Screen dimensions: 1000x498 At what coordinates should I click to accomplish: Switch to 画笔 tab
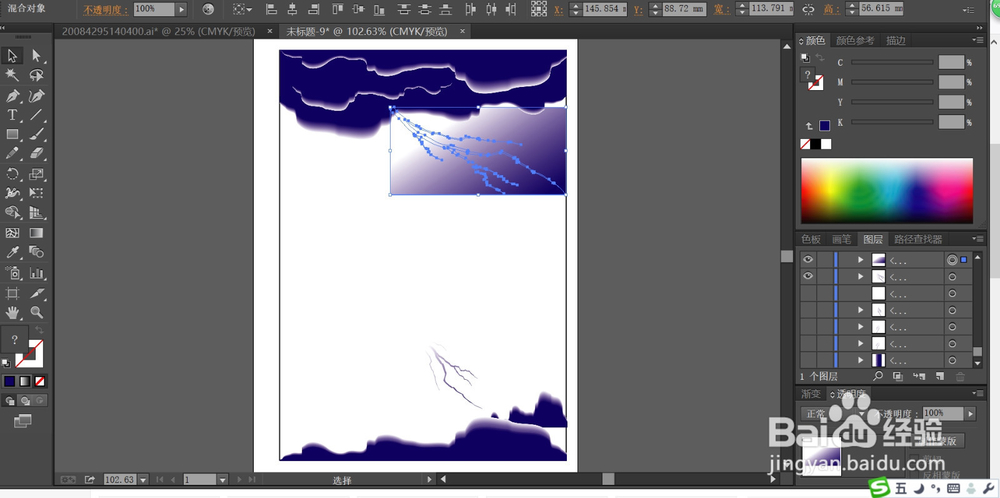tap(841, 239)
